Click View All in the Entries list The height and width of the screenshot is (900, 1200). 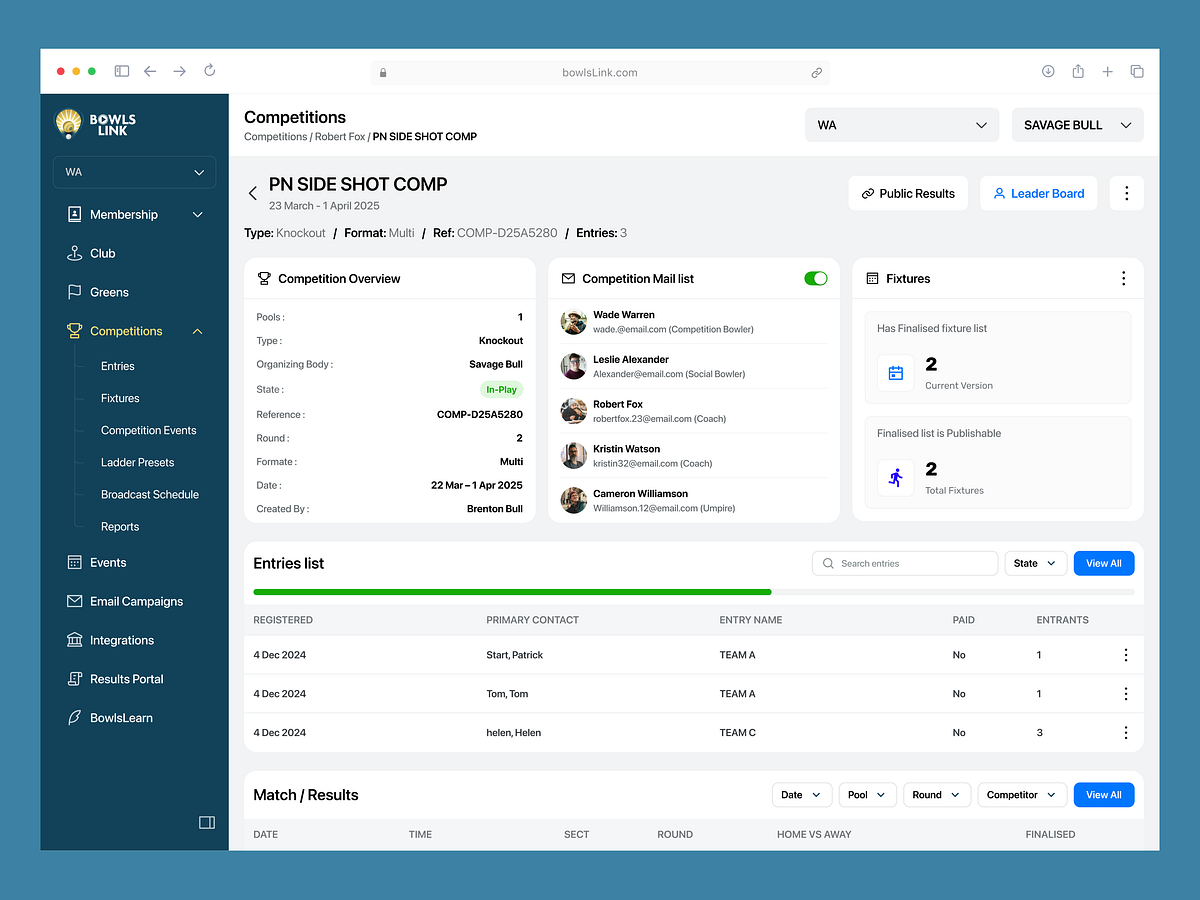[1104, 563]
